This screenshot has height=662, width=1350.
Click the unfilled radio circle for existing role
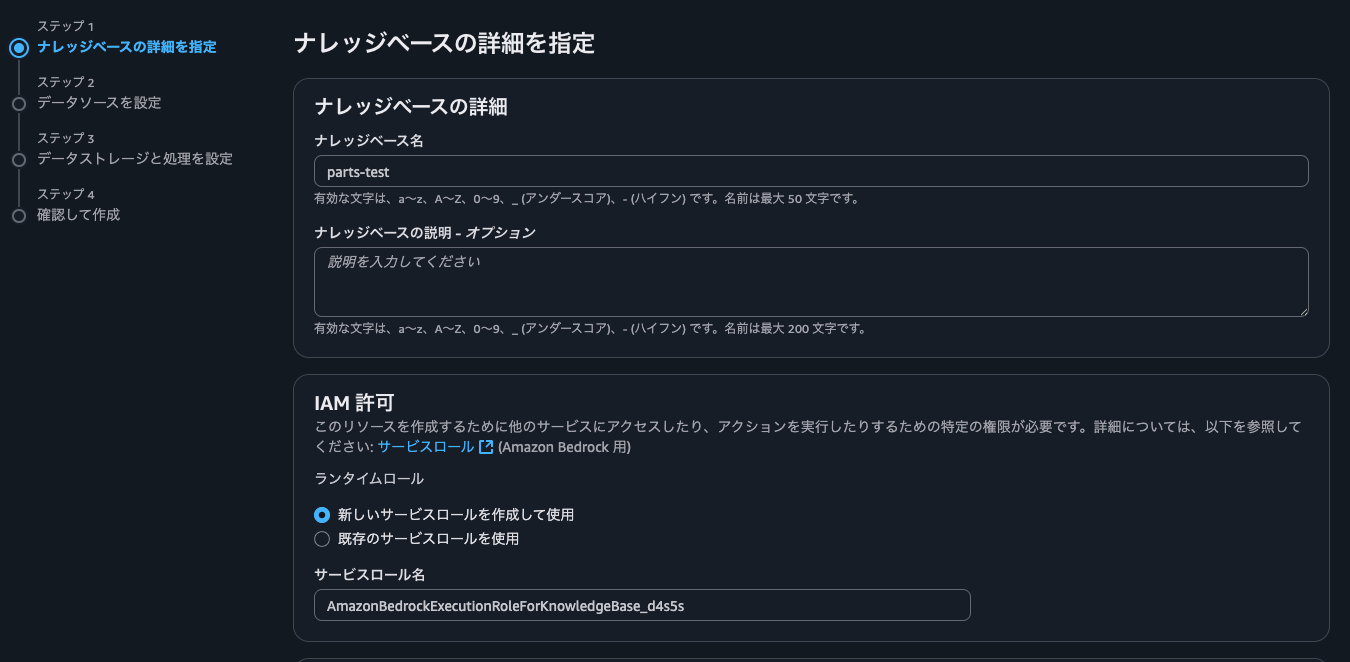point(322,539)
